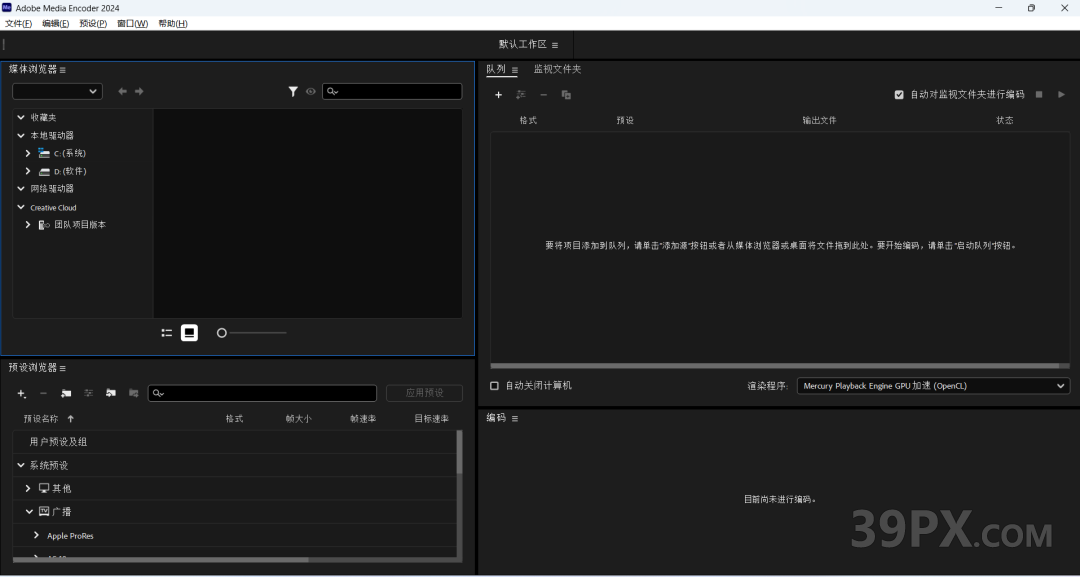Screen dimensions: 1080x577
Task: Collapse the 收藏夹 tree node
Action: 21,118
